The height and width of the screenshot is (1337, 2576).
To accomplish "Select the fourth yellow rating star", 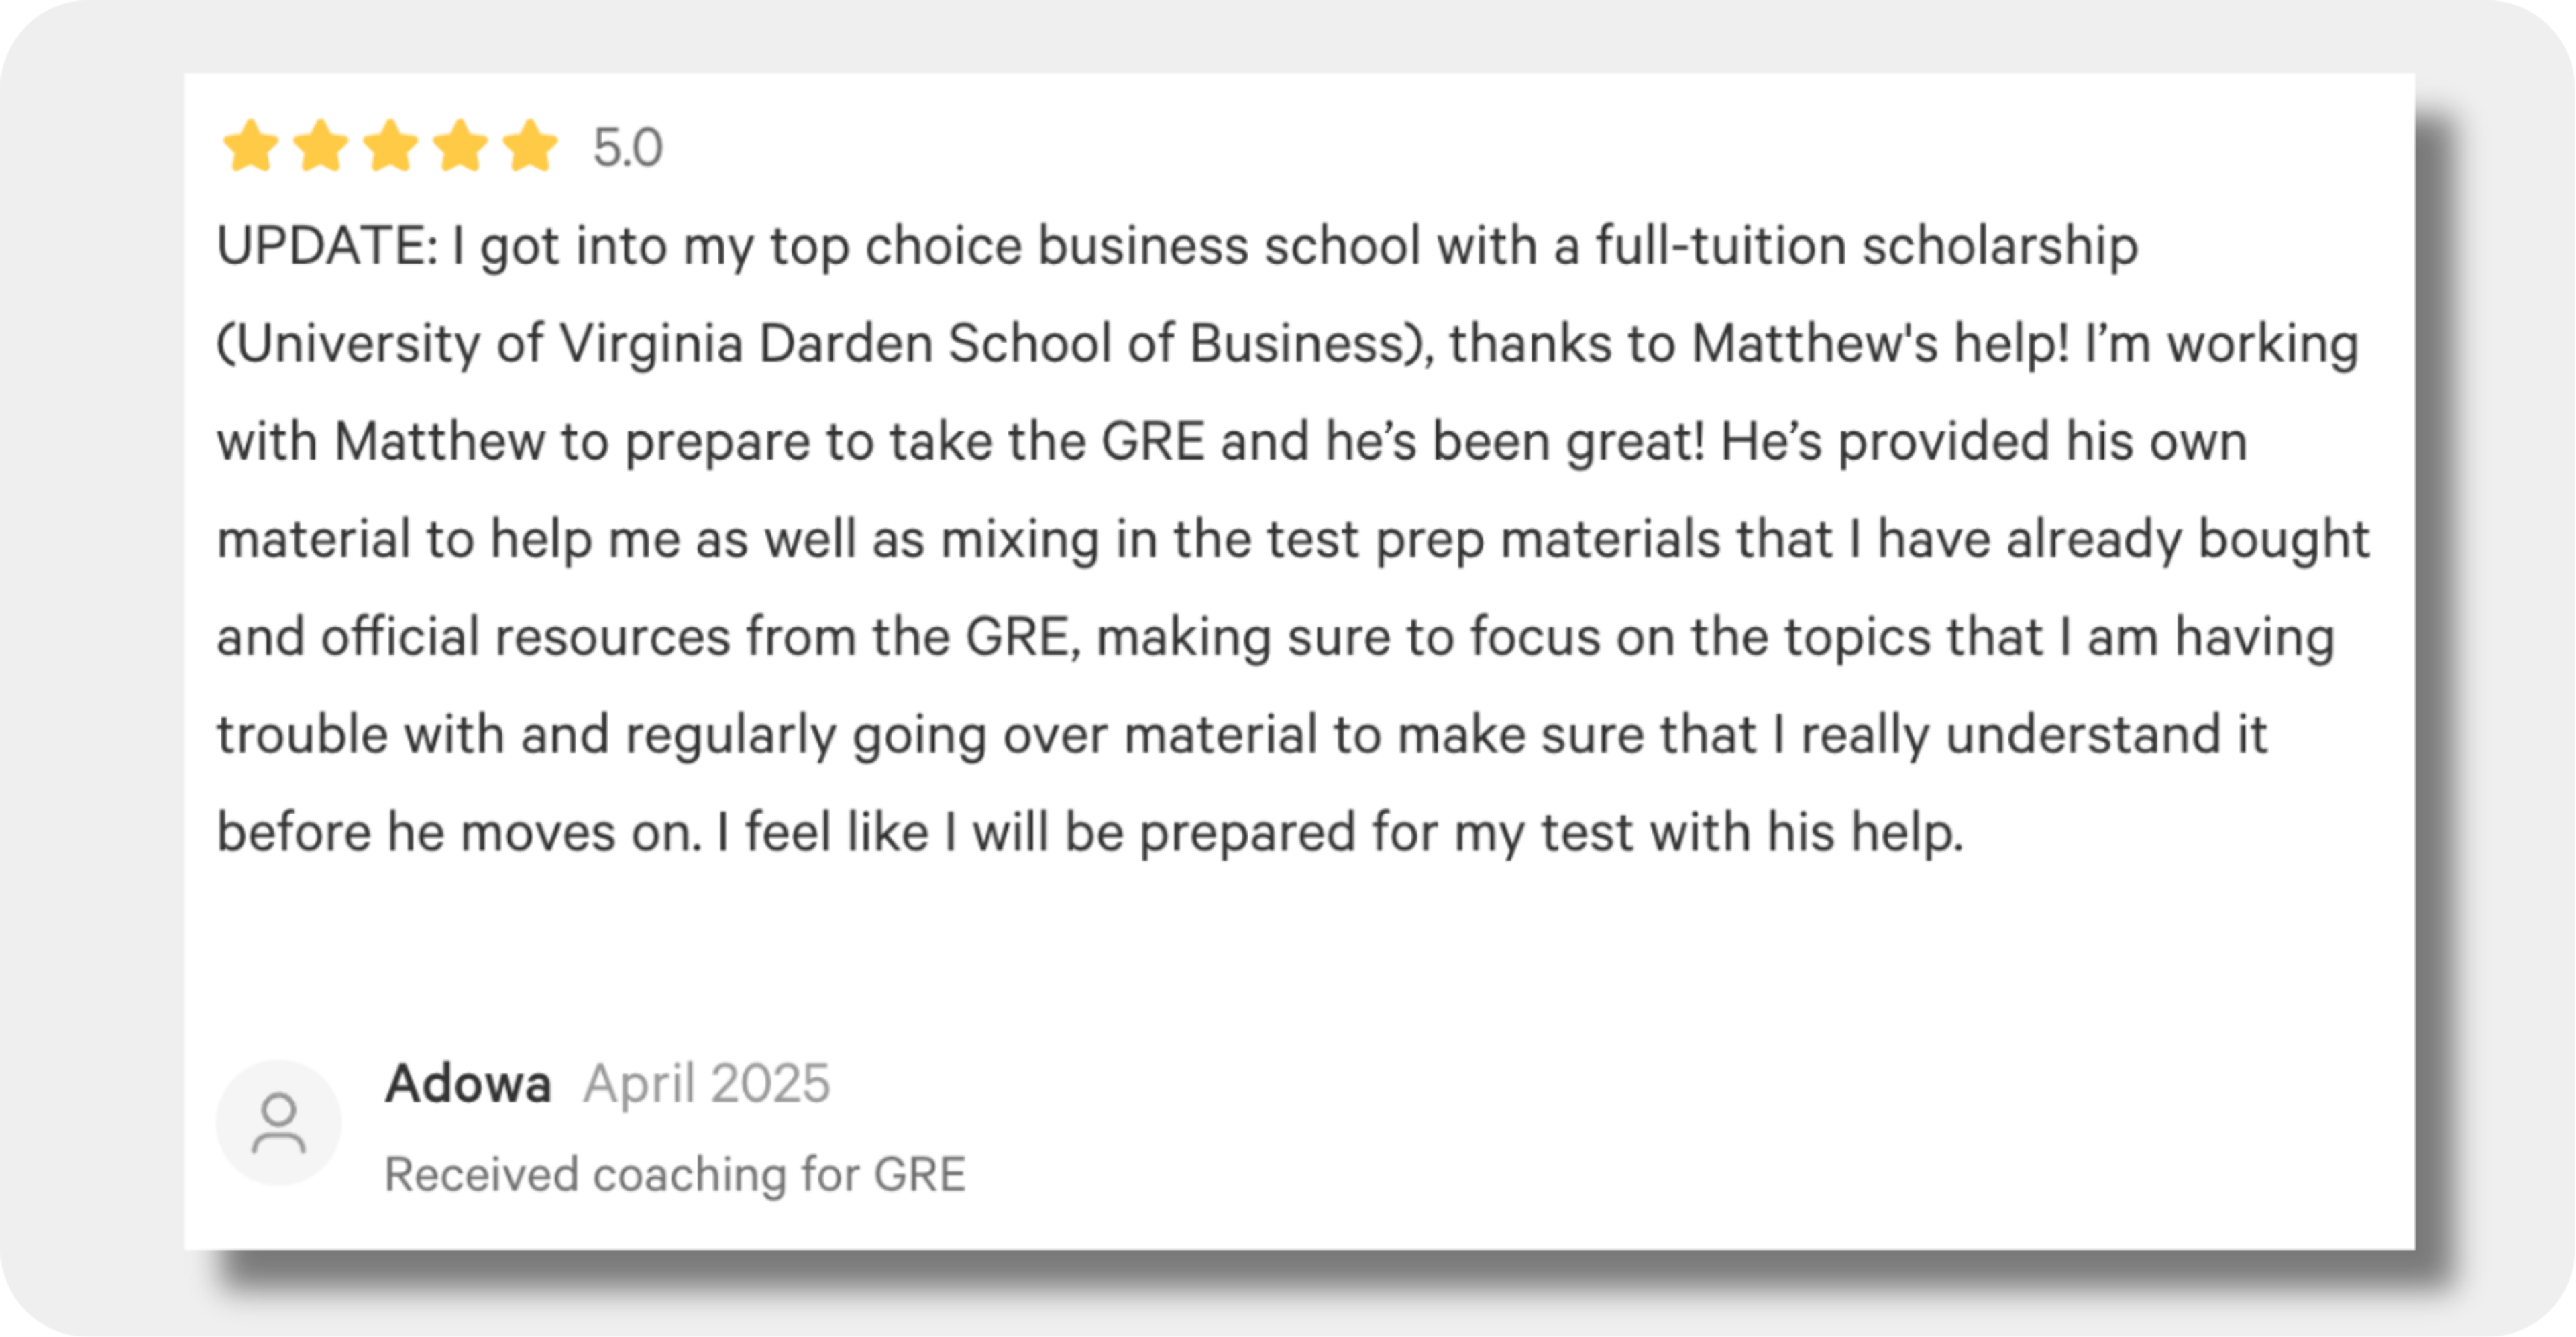I will click(x=460, y=146).
